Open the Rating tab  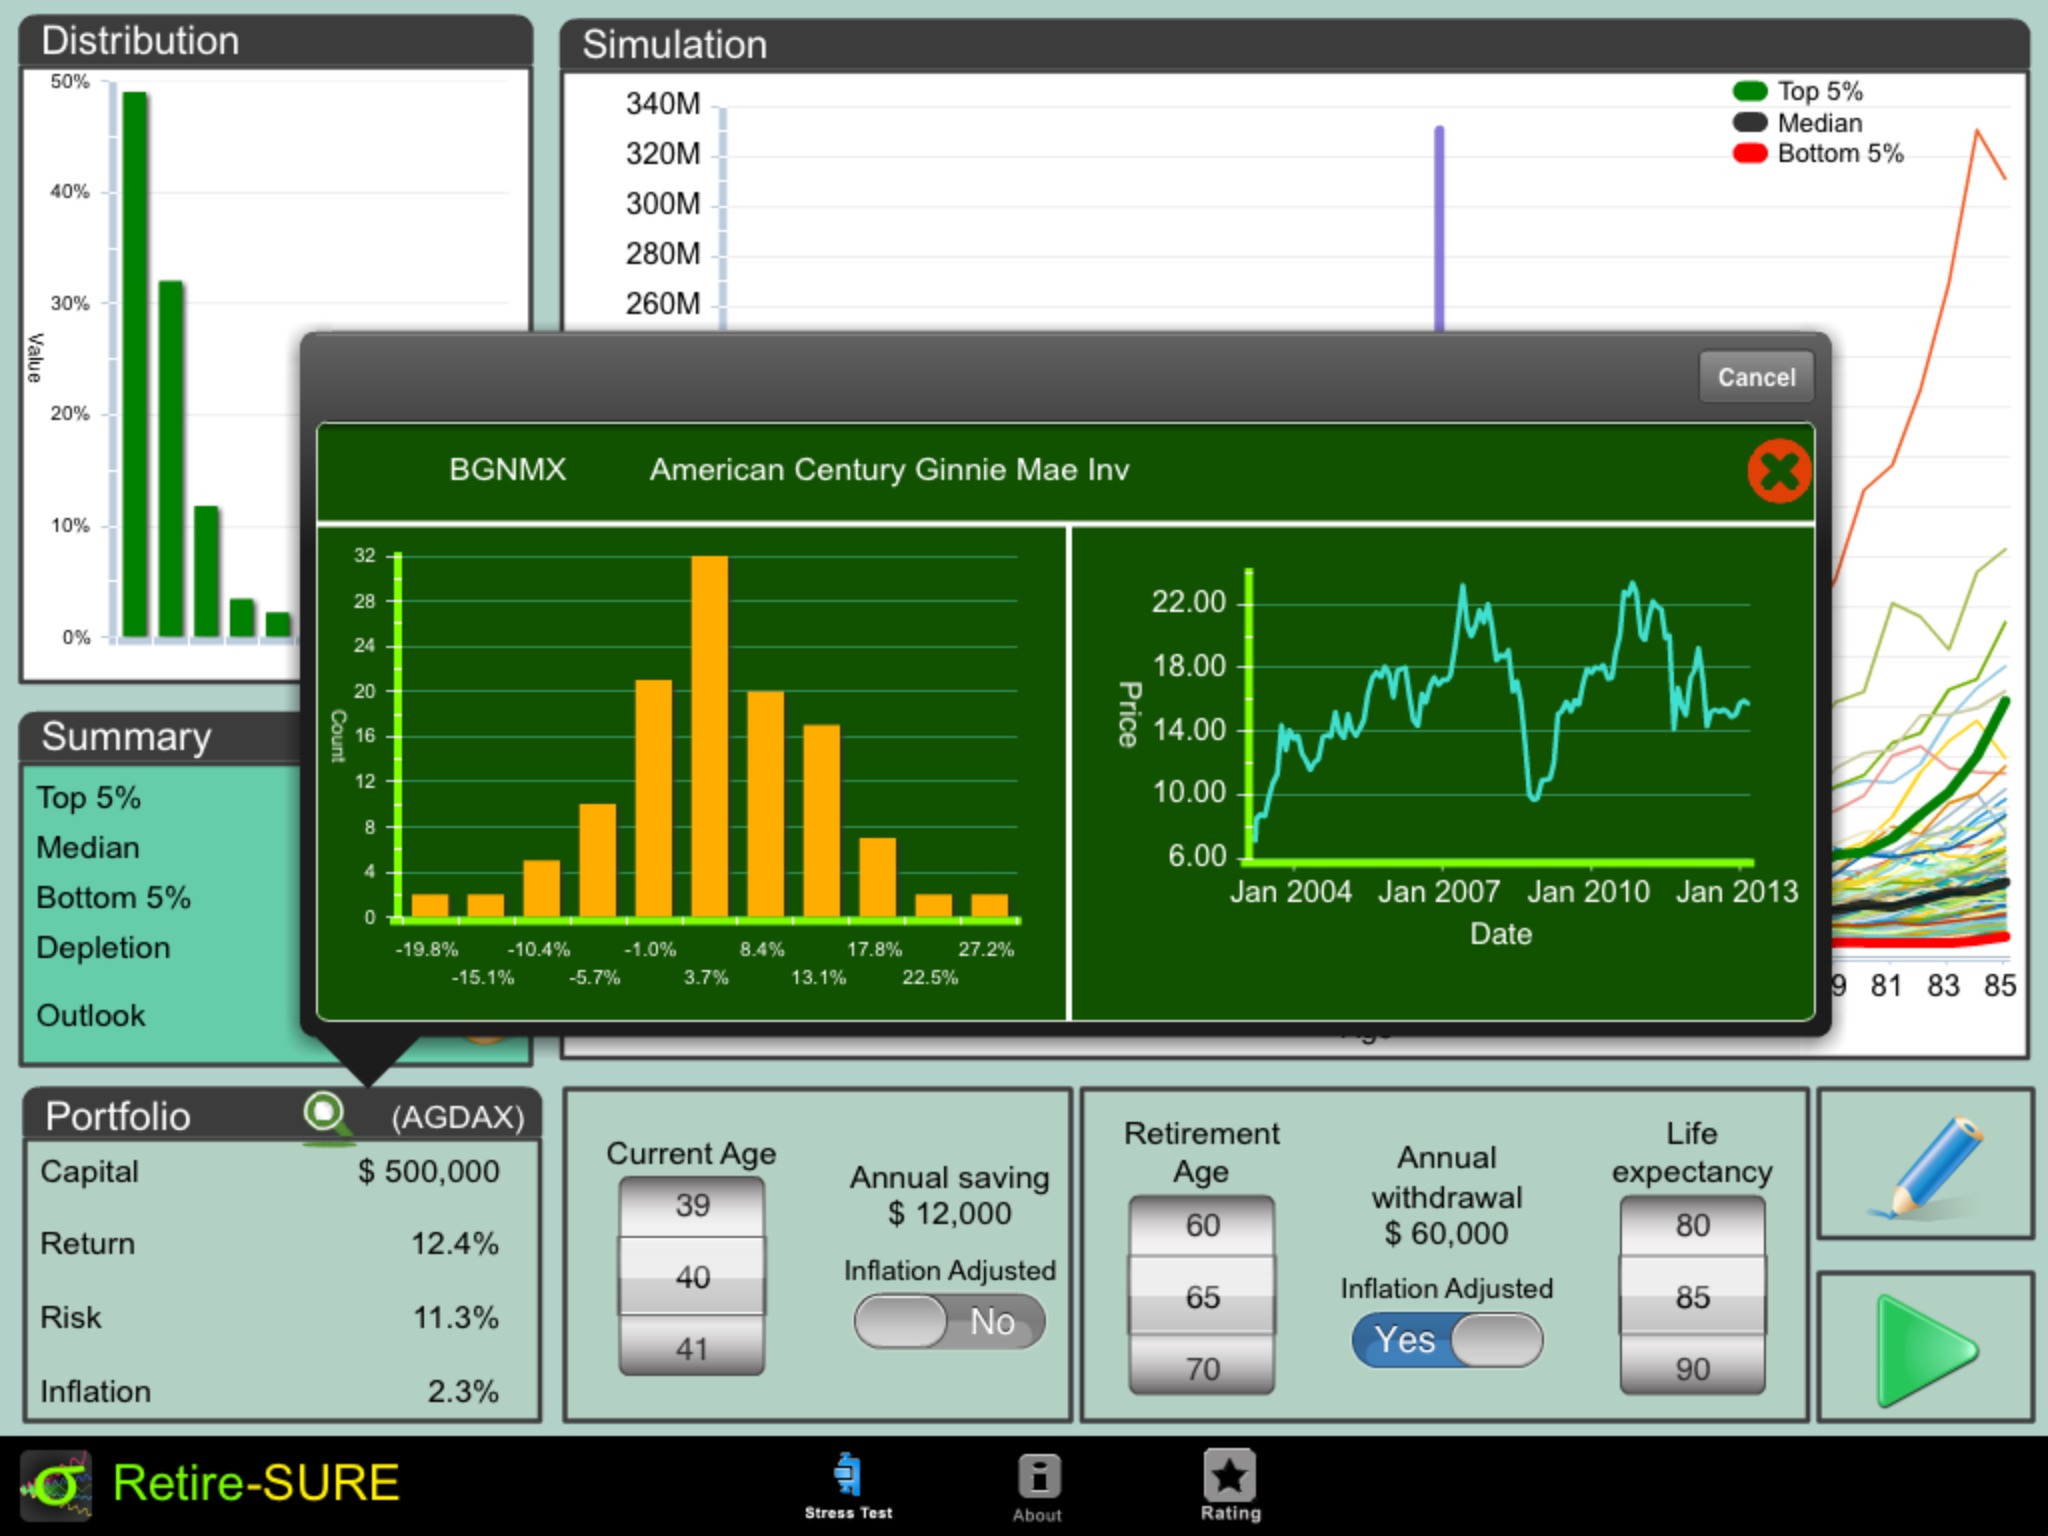pos(1230,1486)
